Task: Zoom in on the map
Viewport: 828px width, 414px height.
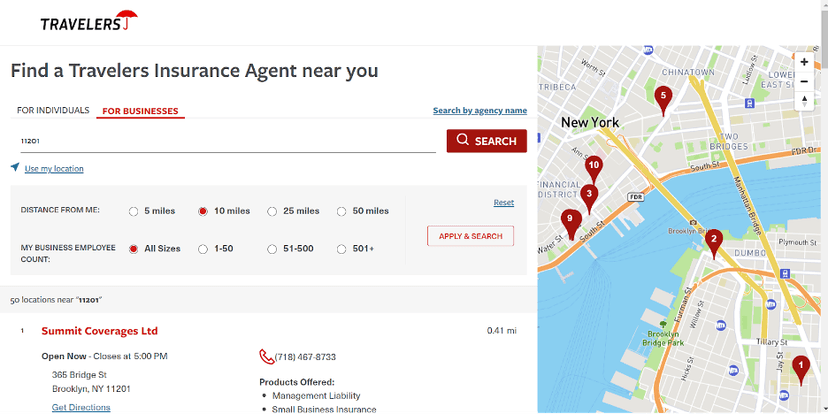Action: coord(804,62)
